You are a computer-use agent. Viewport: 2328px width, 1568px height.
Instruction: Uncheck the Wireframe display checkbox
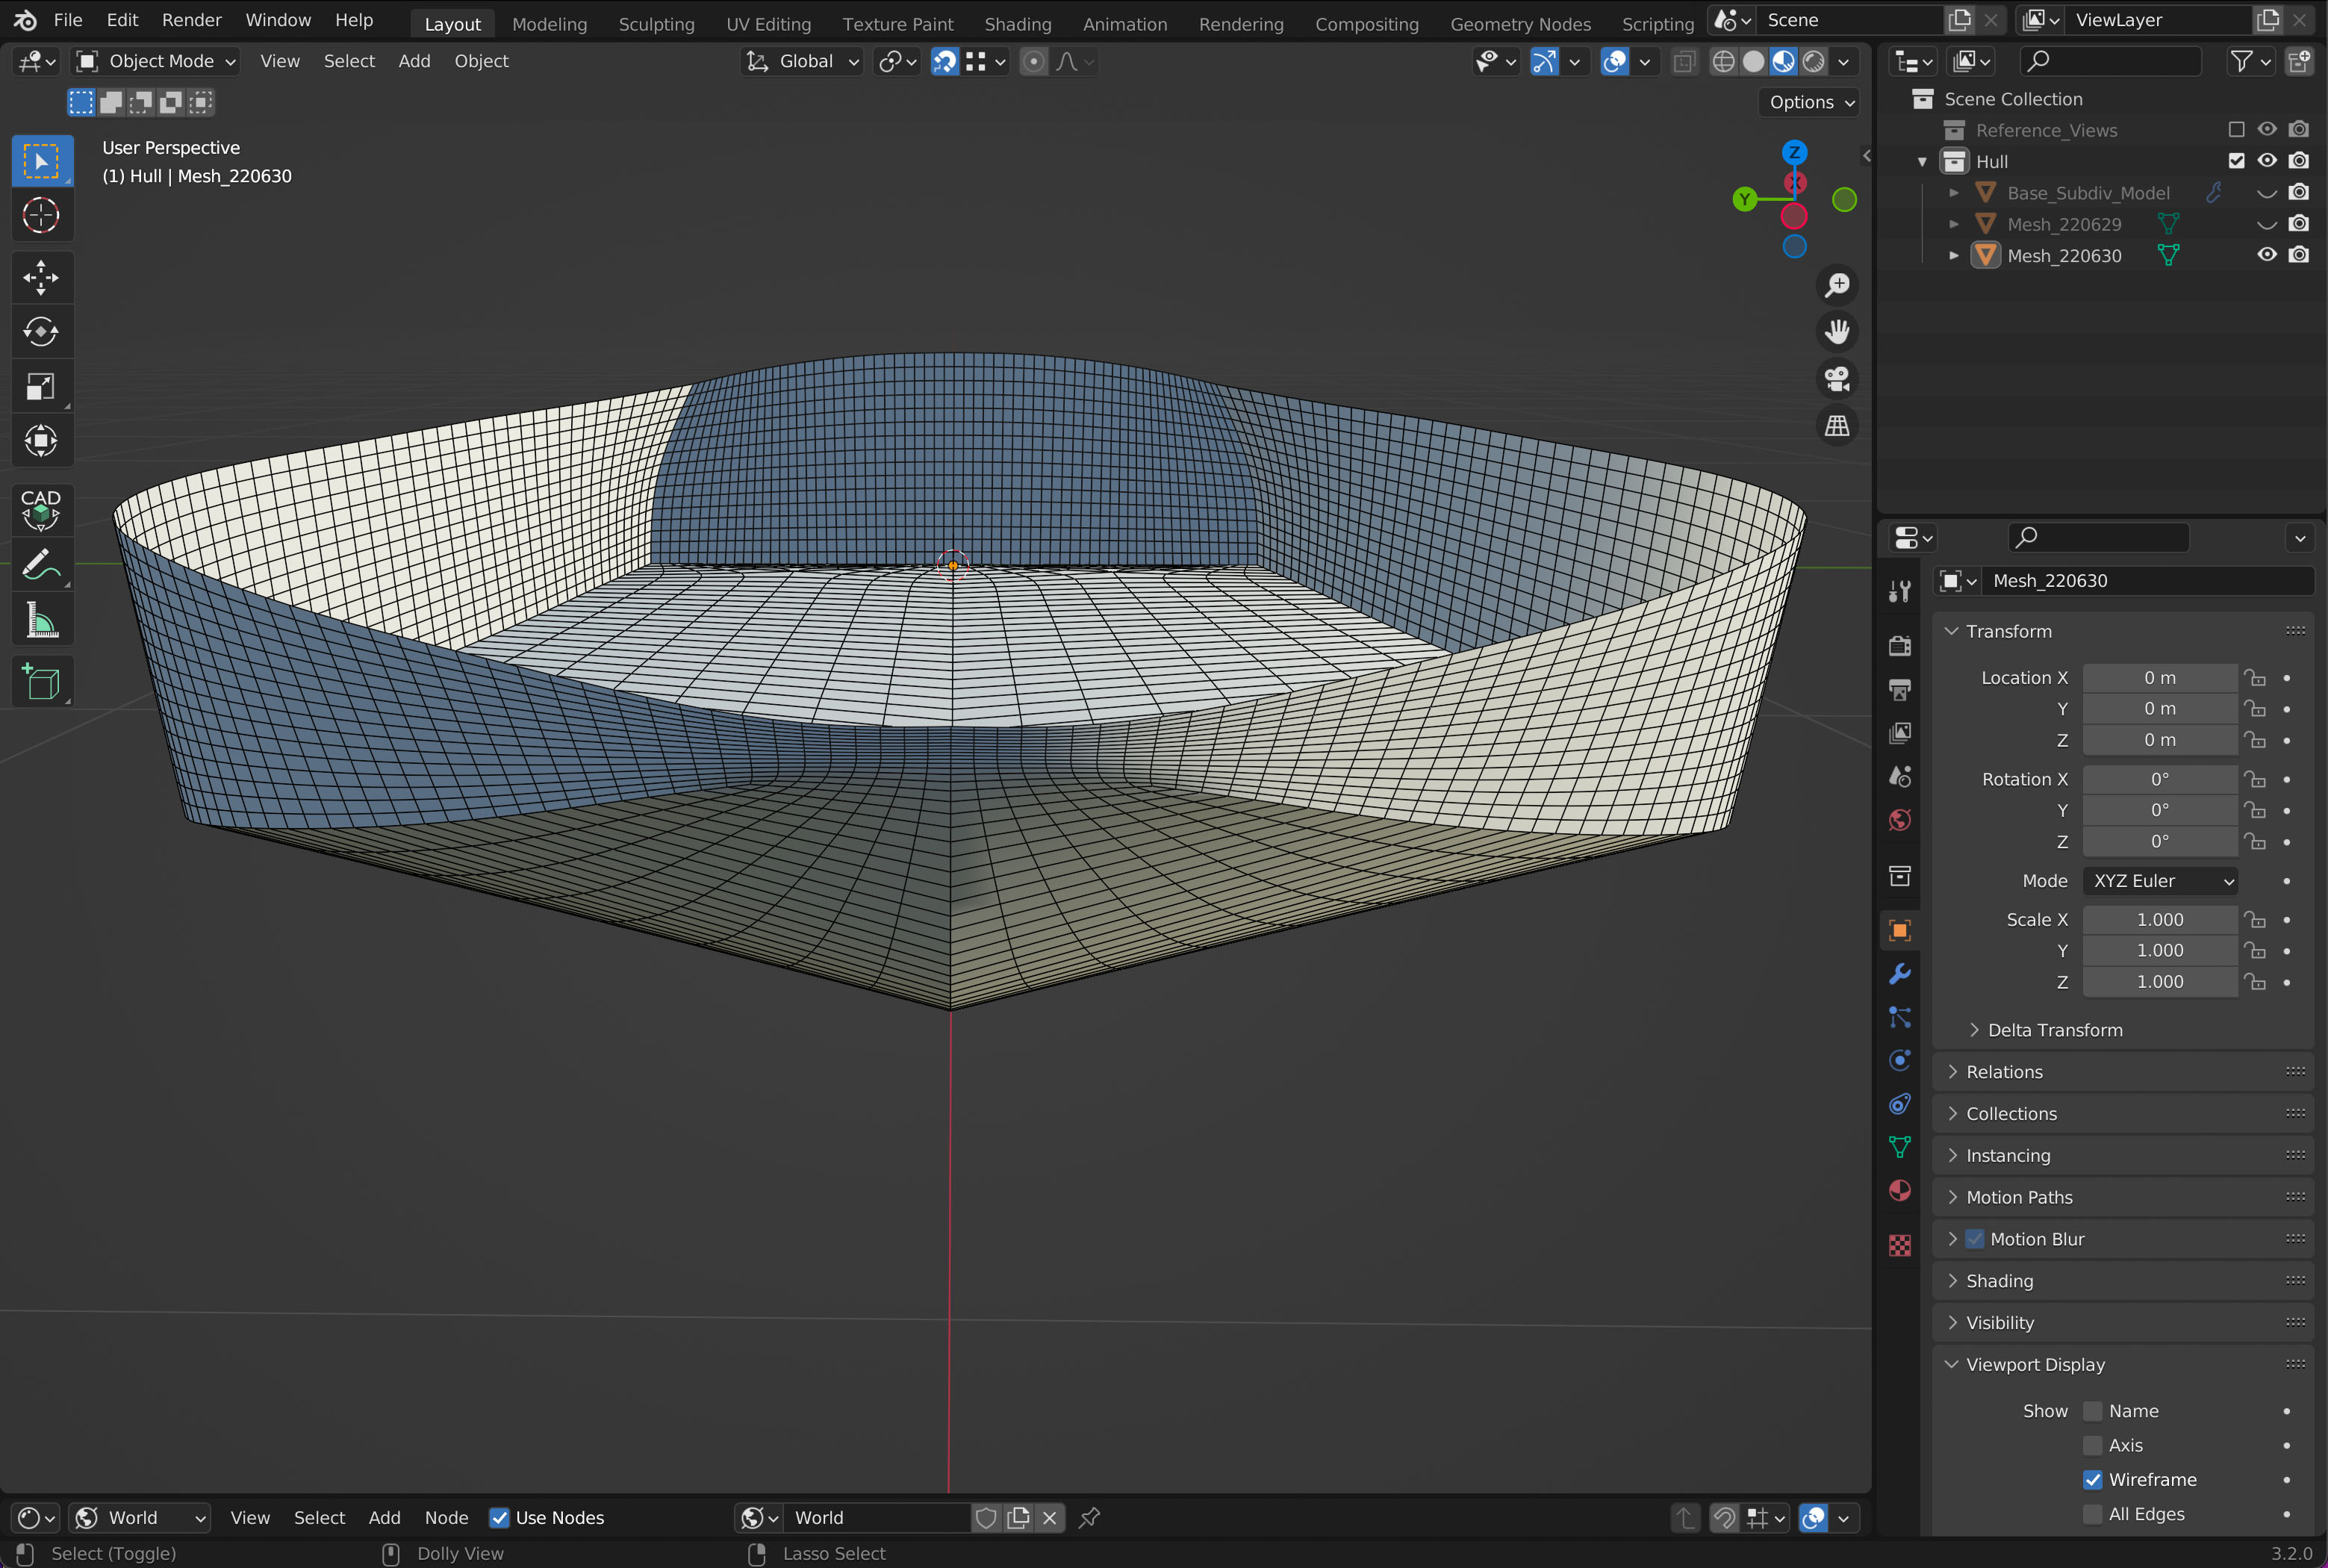[x=2092, y=1479]
